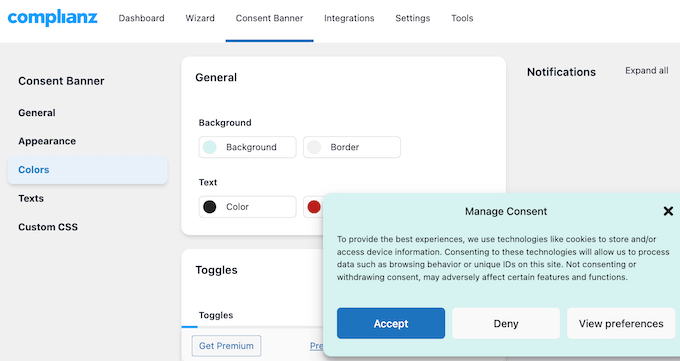The height and width of the screenshot is (361, 680).
Task: Open the Wizard tab
Action: click(x=200, y=18)
